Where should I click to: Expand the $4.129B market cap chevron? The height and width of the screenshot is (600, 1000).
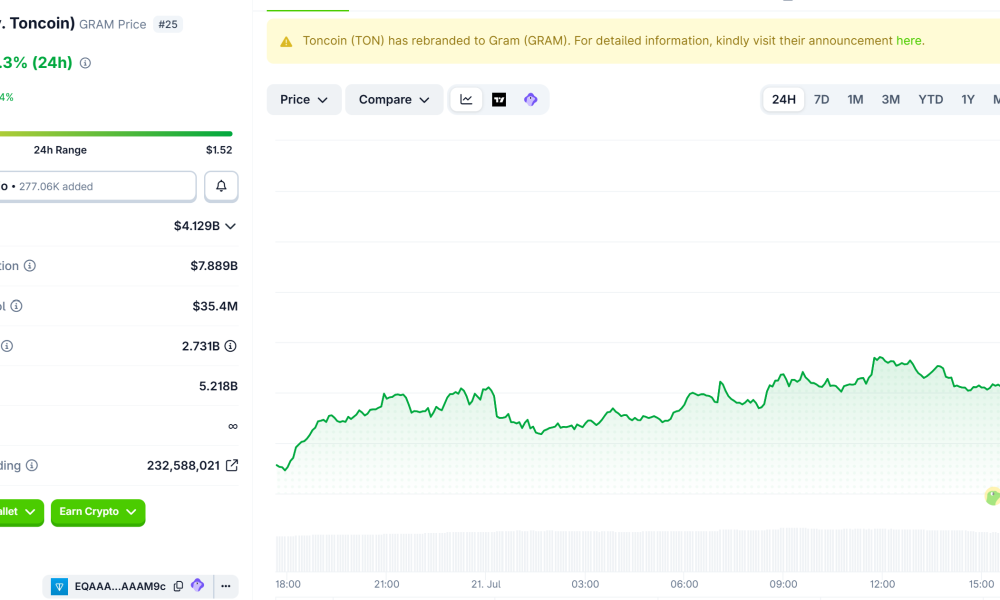coord(231,226)
